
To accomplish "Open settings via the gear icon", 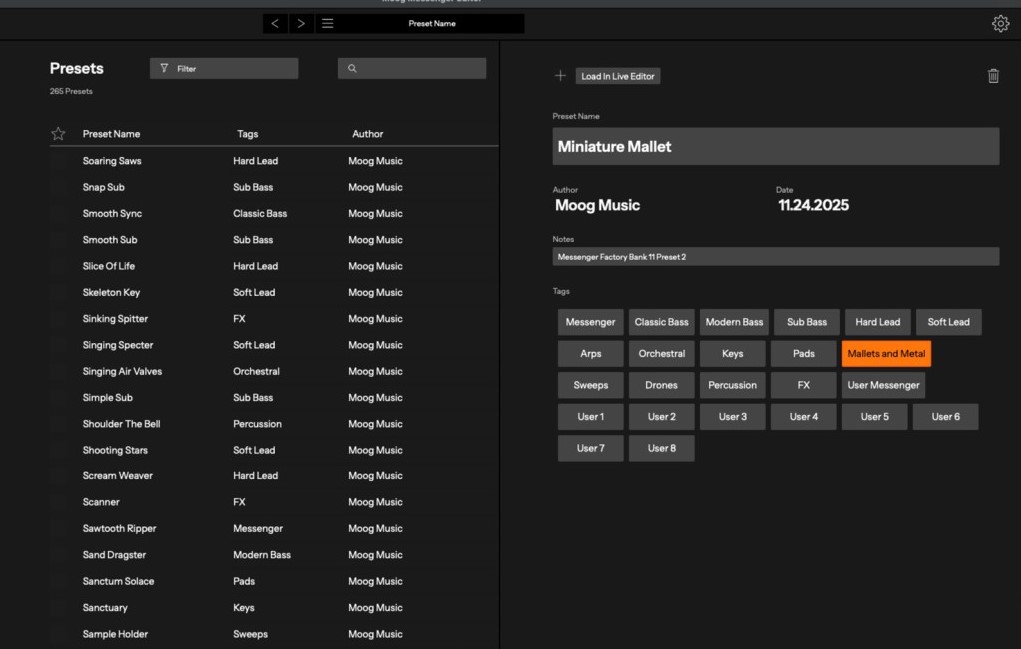I will 1000,24.
